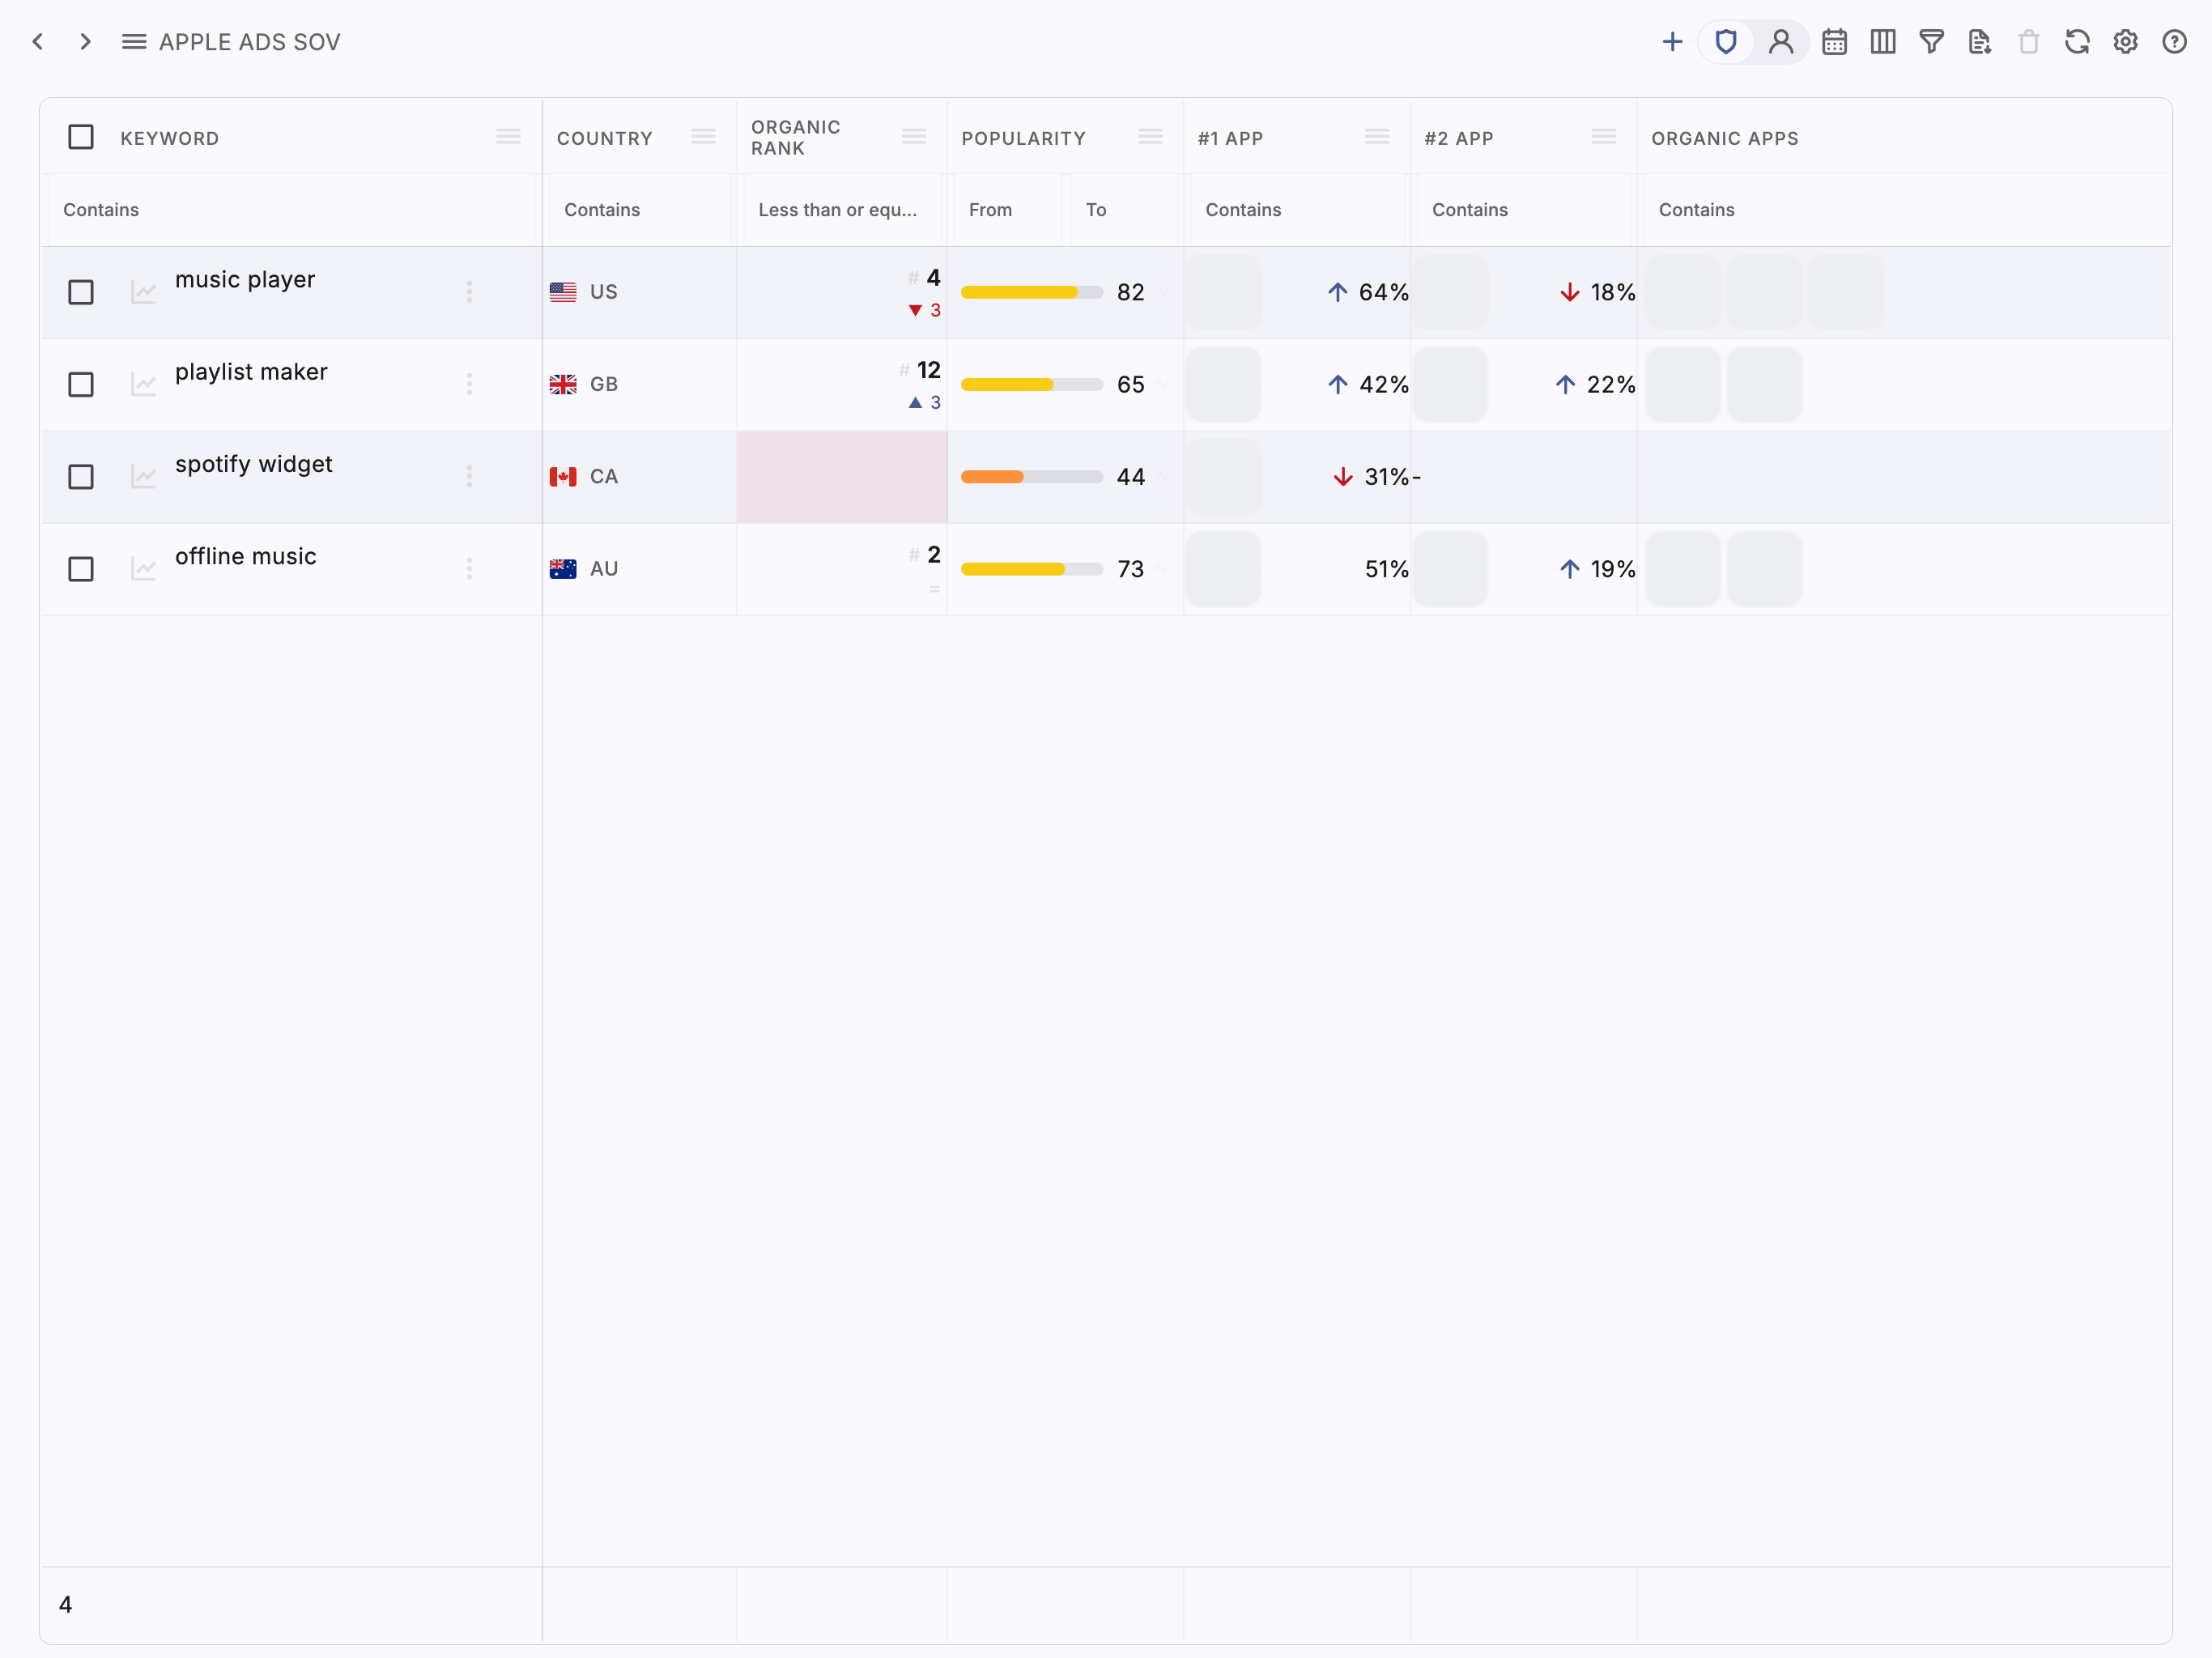Viewport: 2212px width, 1658px height.
Task: Select the 'playlist maker' keyword text
Action: coord(251,372)
